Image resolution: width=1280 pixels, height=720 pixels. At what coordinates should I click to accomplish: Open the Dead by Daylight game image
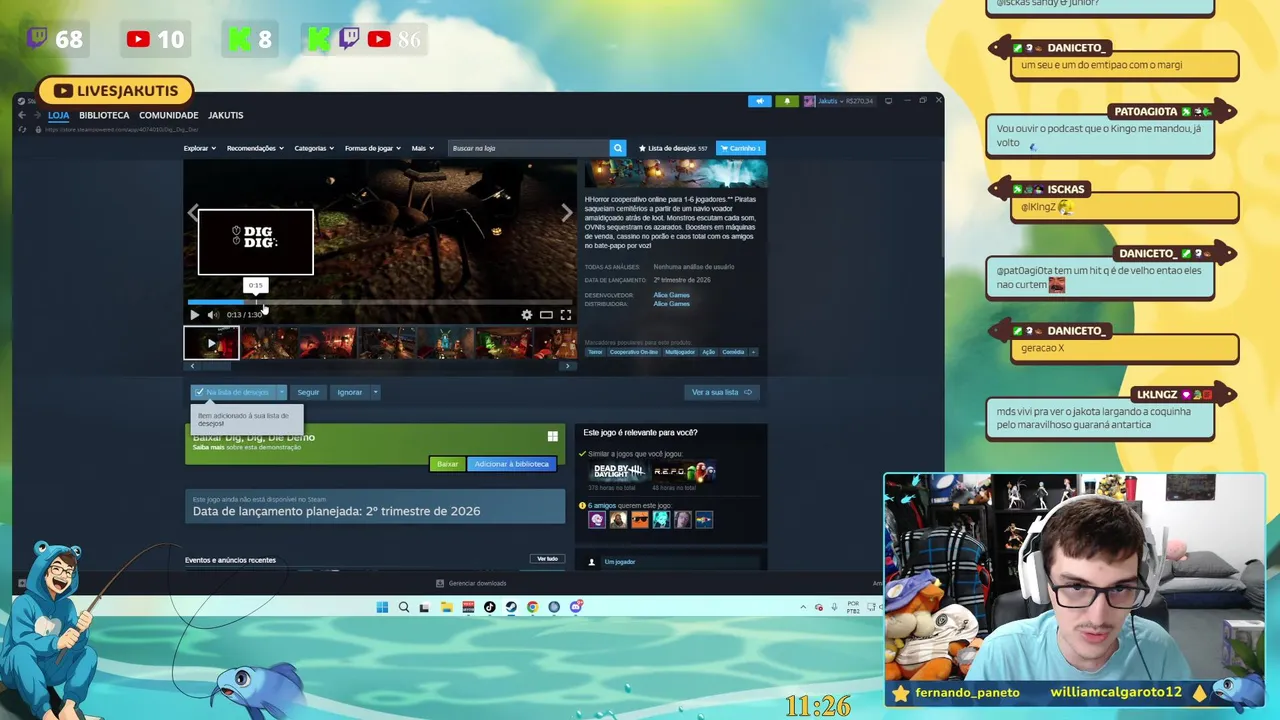point(619,471)
